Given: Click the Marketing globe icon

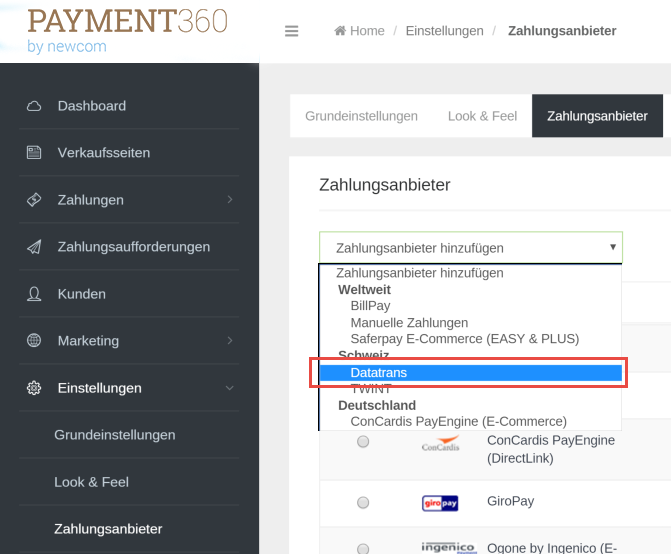Looking at the screenshot, I should click(x=34, y=341).
